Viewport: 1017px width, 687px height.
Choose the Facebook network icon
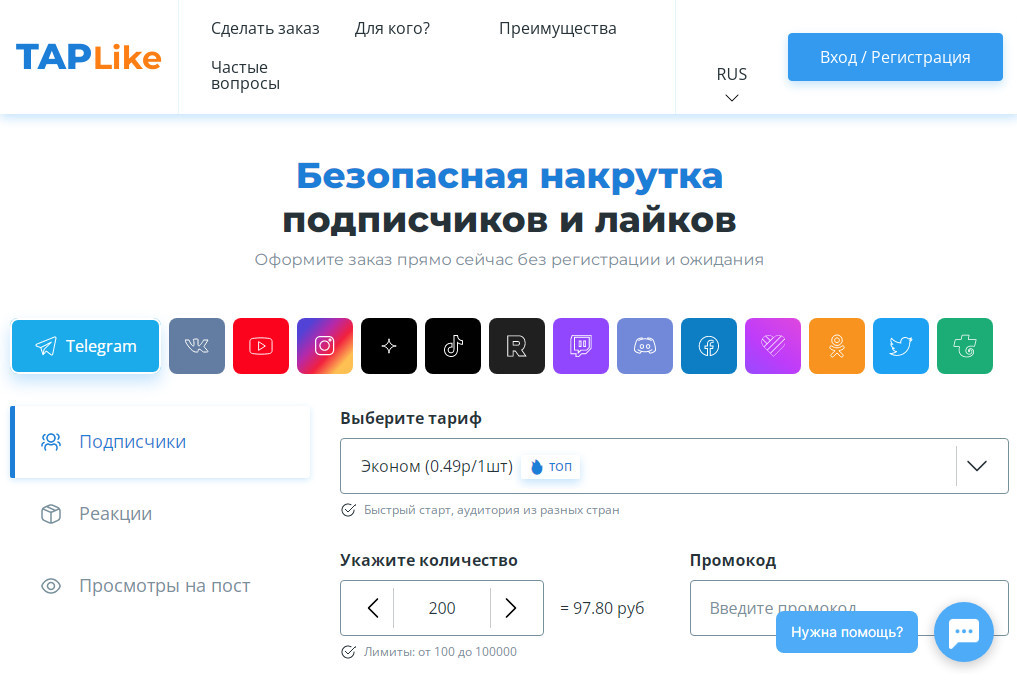(x=709, y=346)
